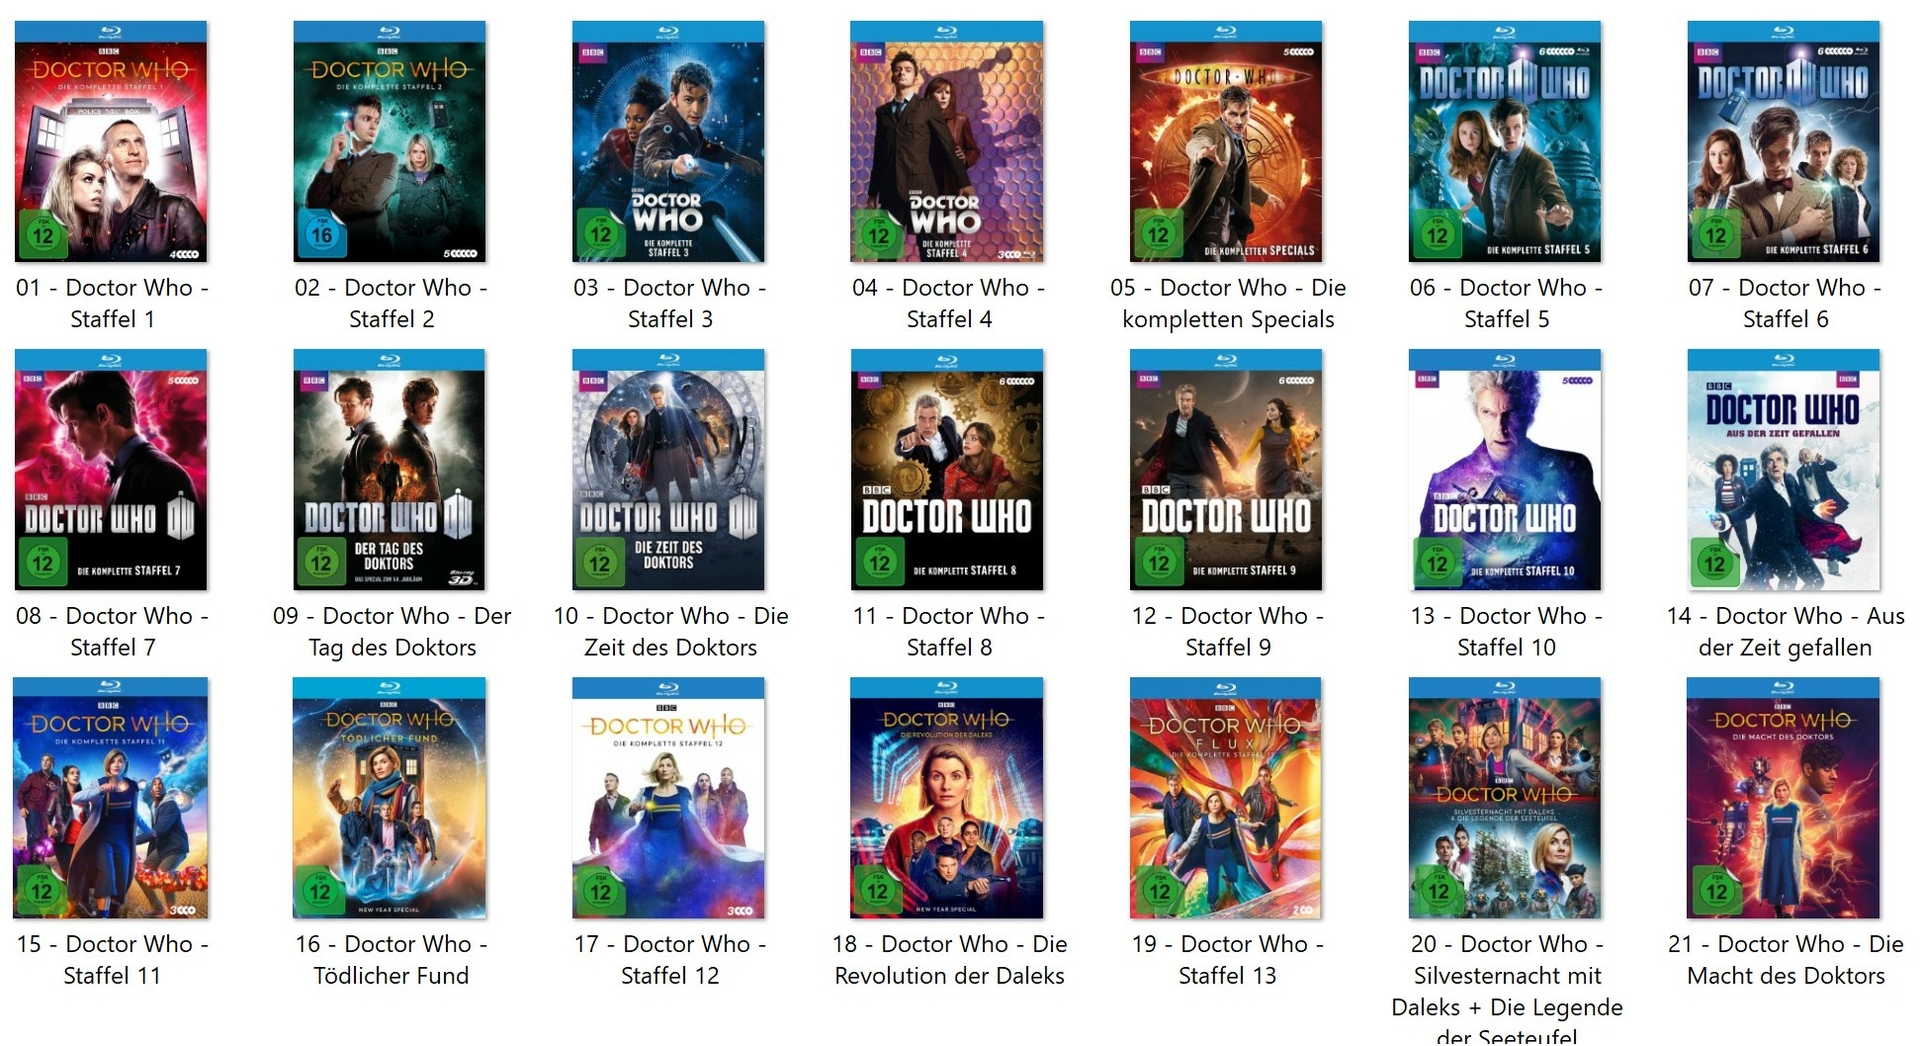Select the Doctor Who Staffel 9 cover

tap(1226, 470)
